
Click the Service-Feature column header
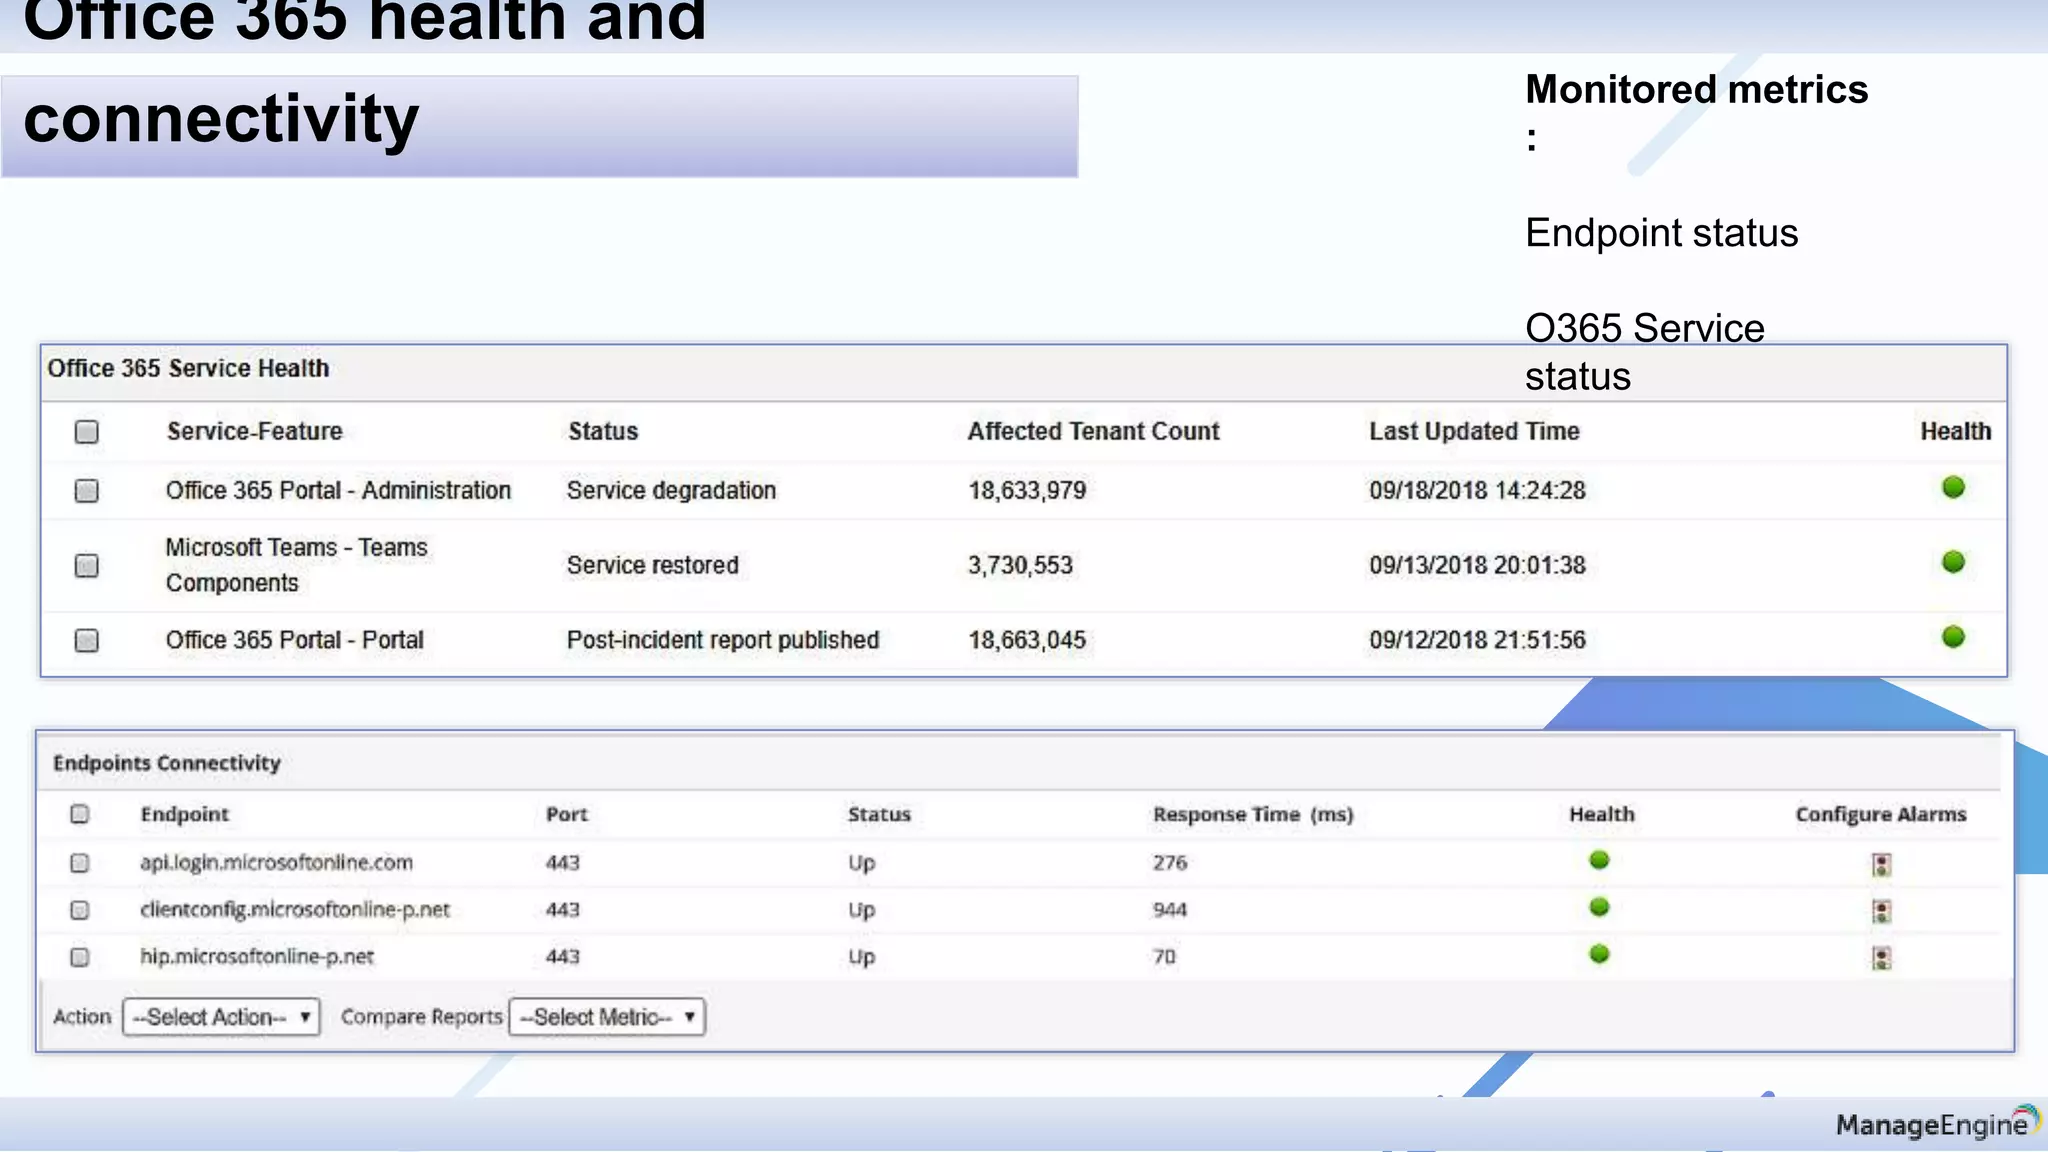click(255, 431)
